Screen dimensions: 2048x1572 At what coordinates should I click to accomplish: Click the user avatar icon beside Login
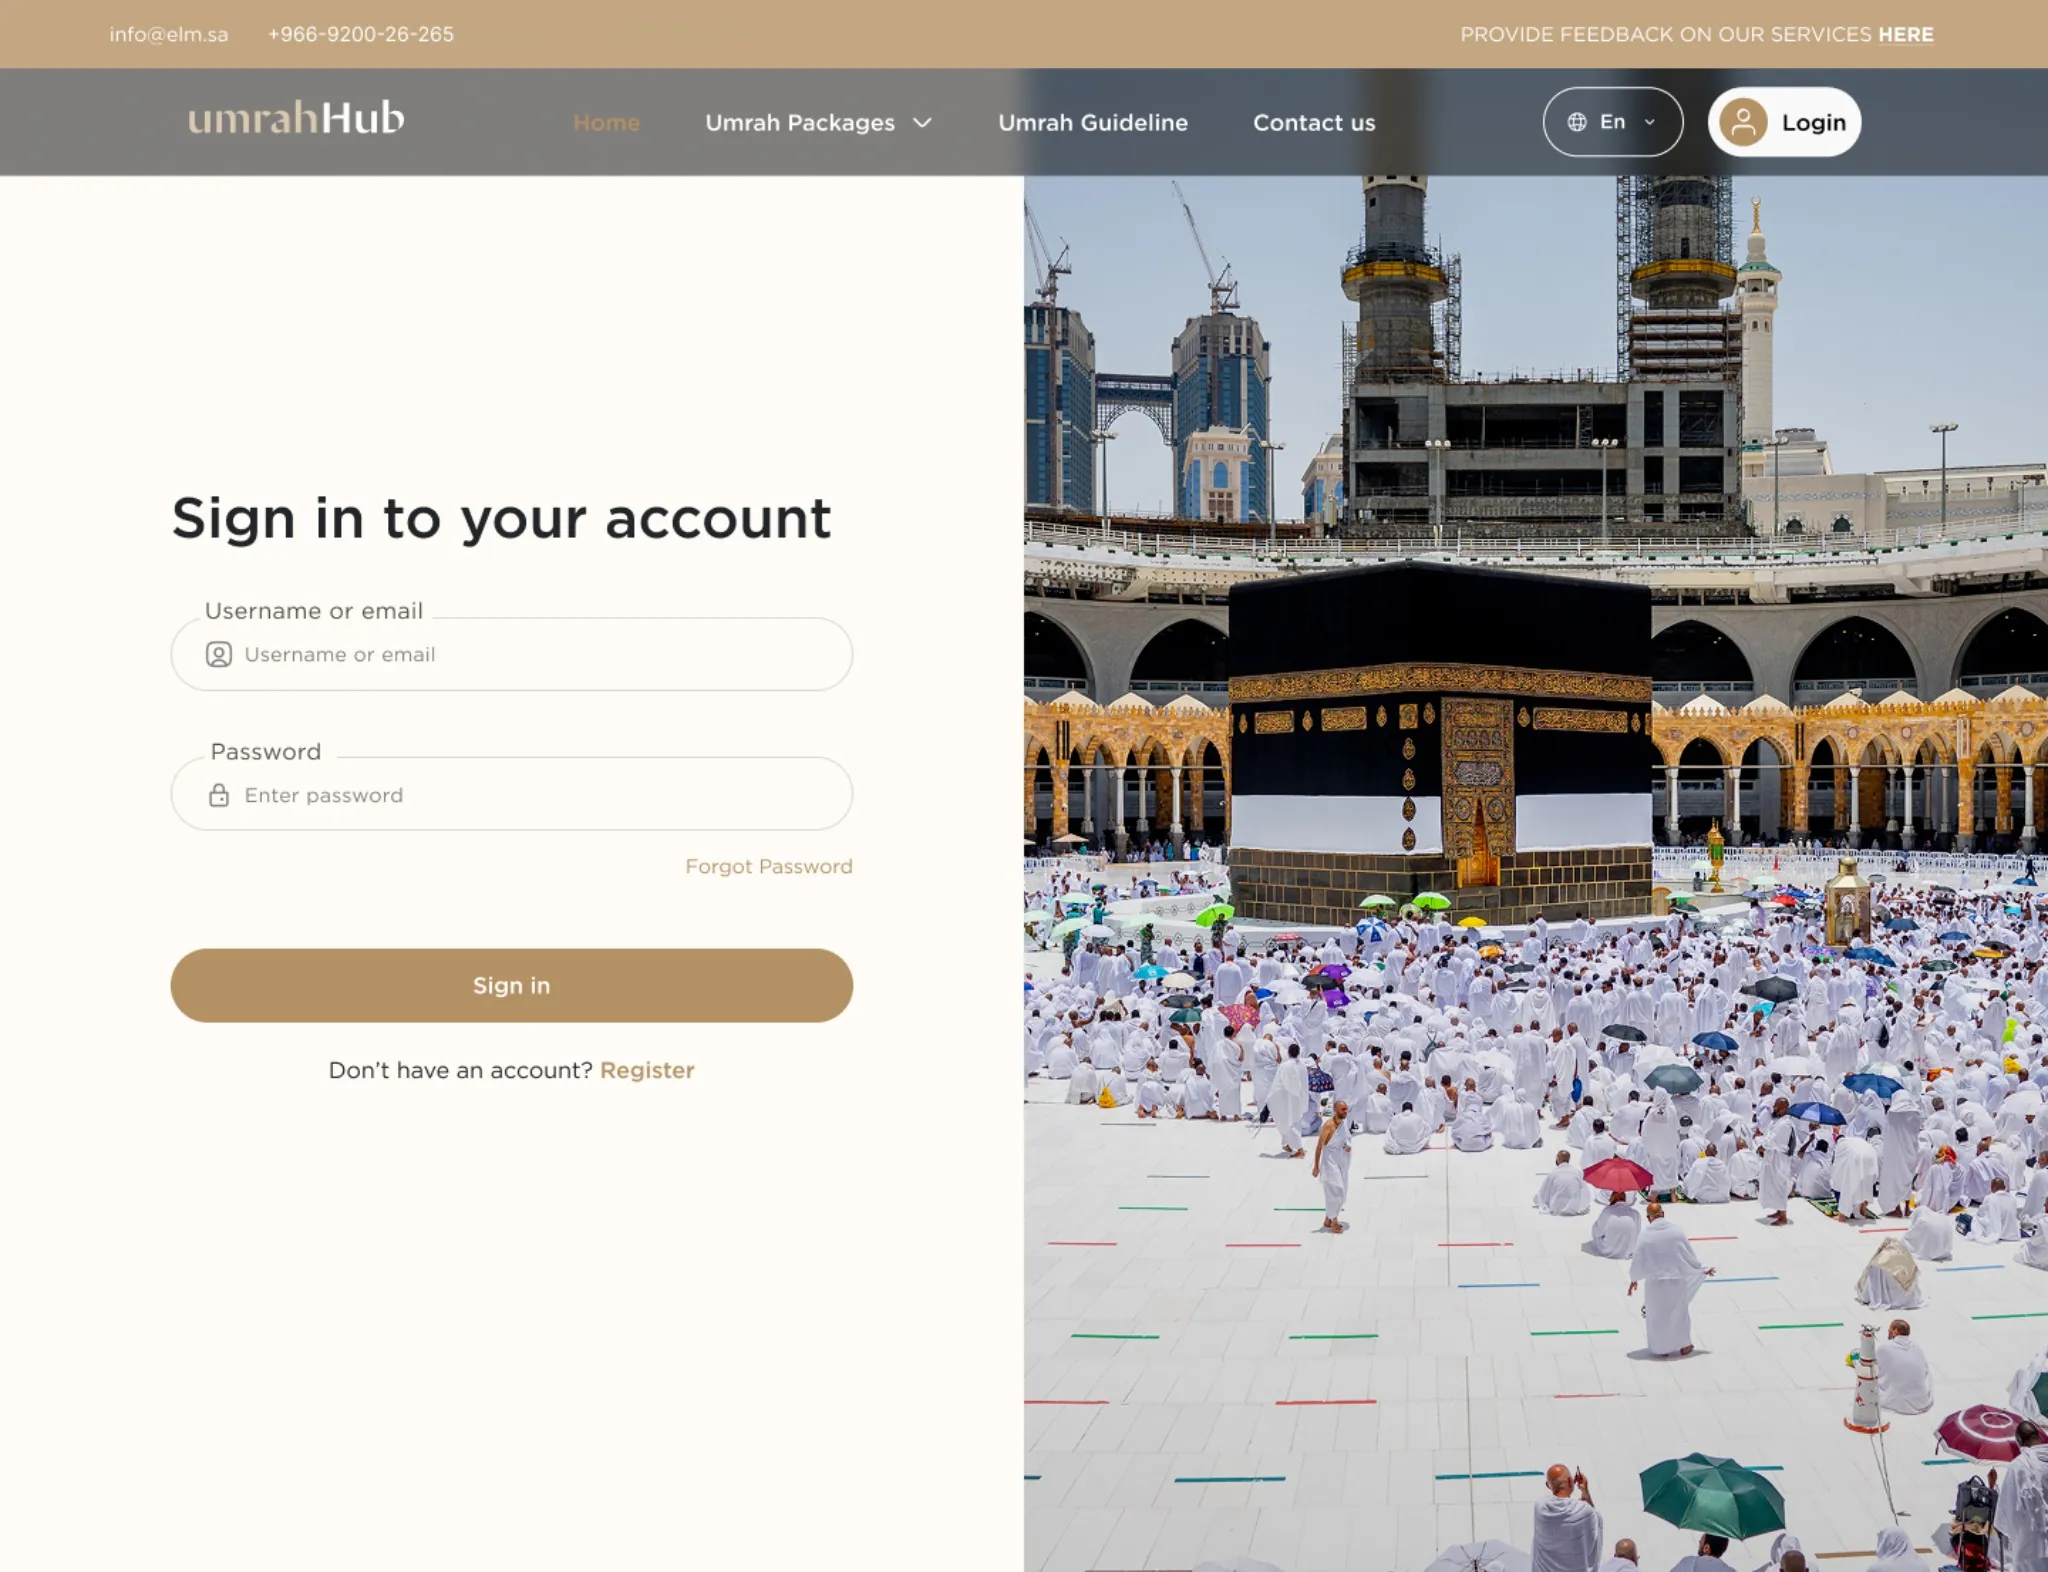(x=1743, y=122)
